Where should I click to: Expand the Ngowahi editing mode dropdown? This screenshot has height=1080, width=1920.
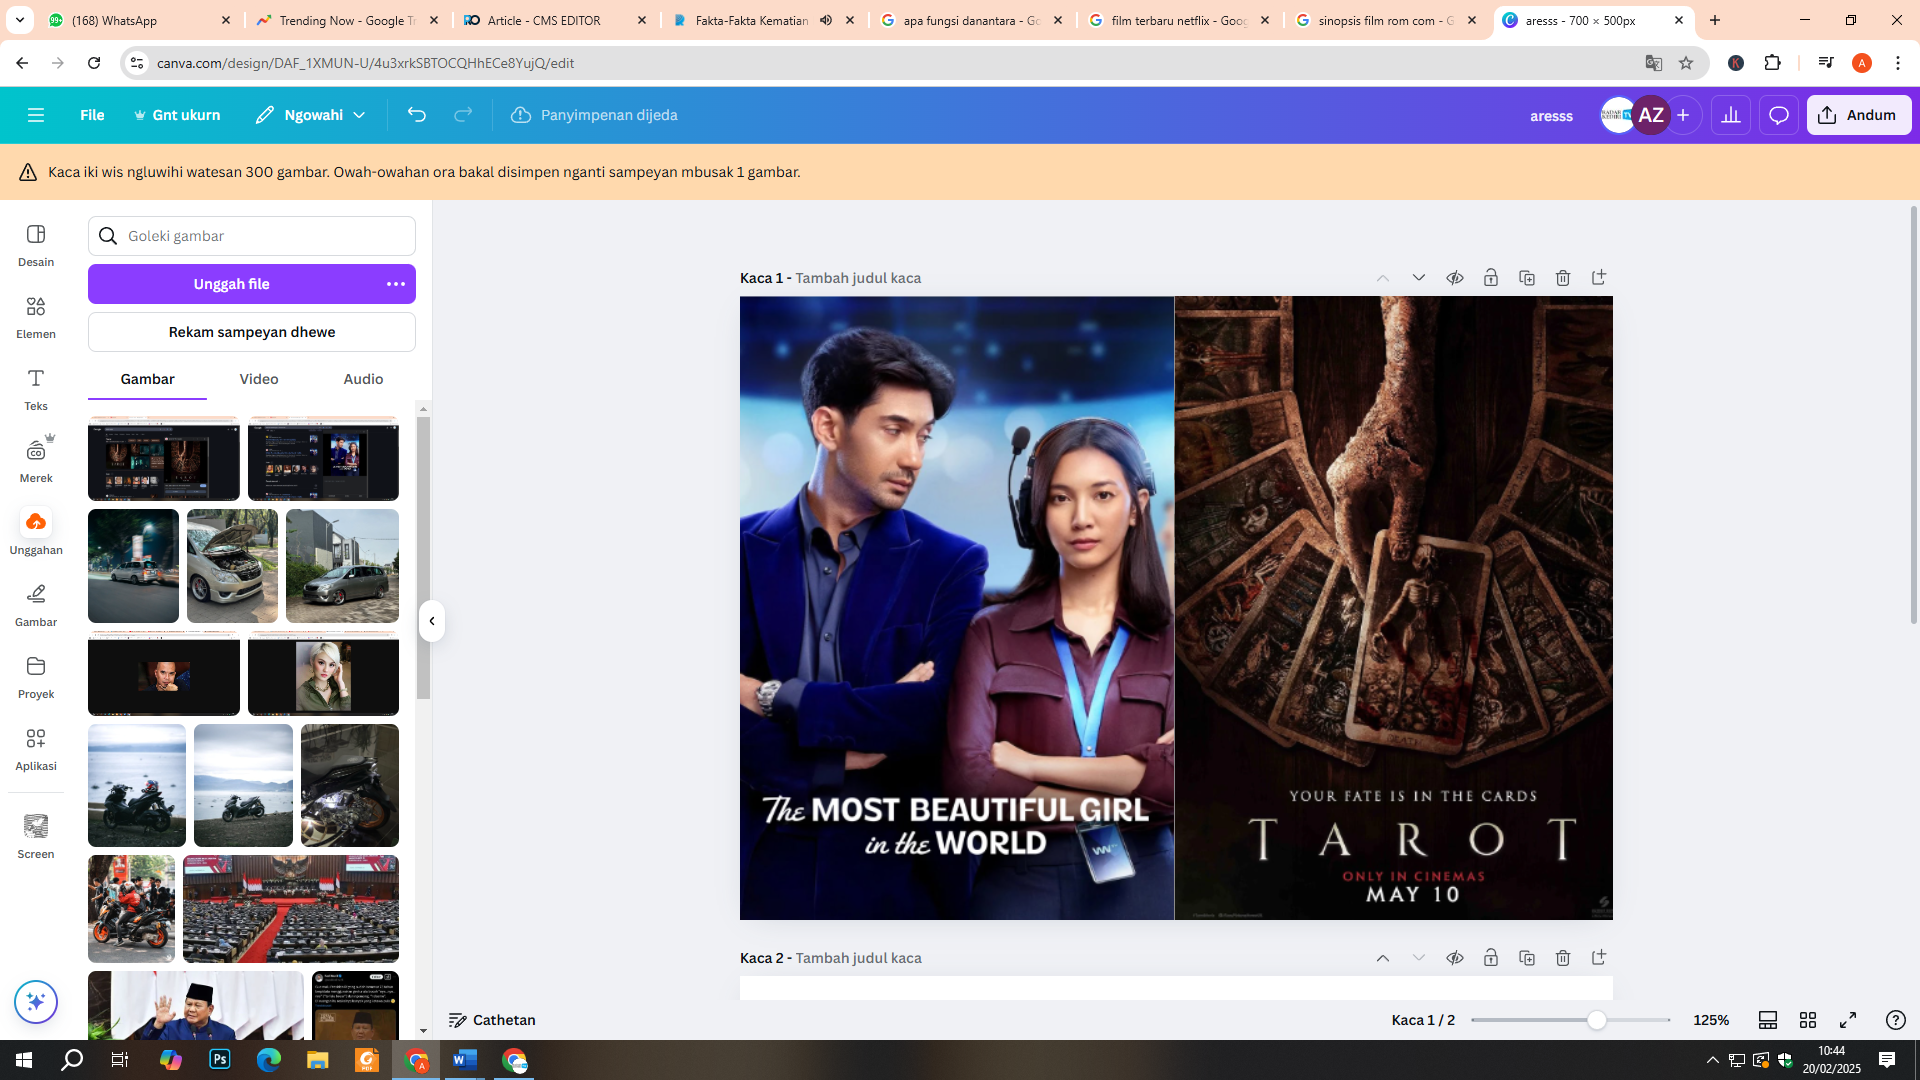311,115
